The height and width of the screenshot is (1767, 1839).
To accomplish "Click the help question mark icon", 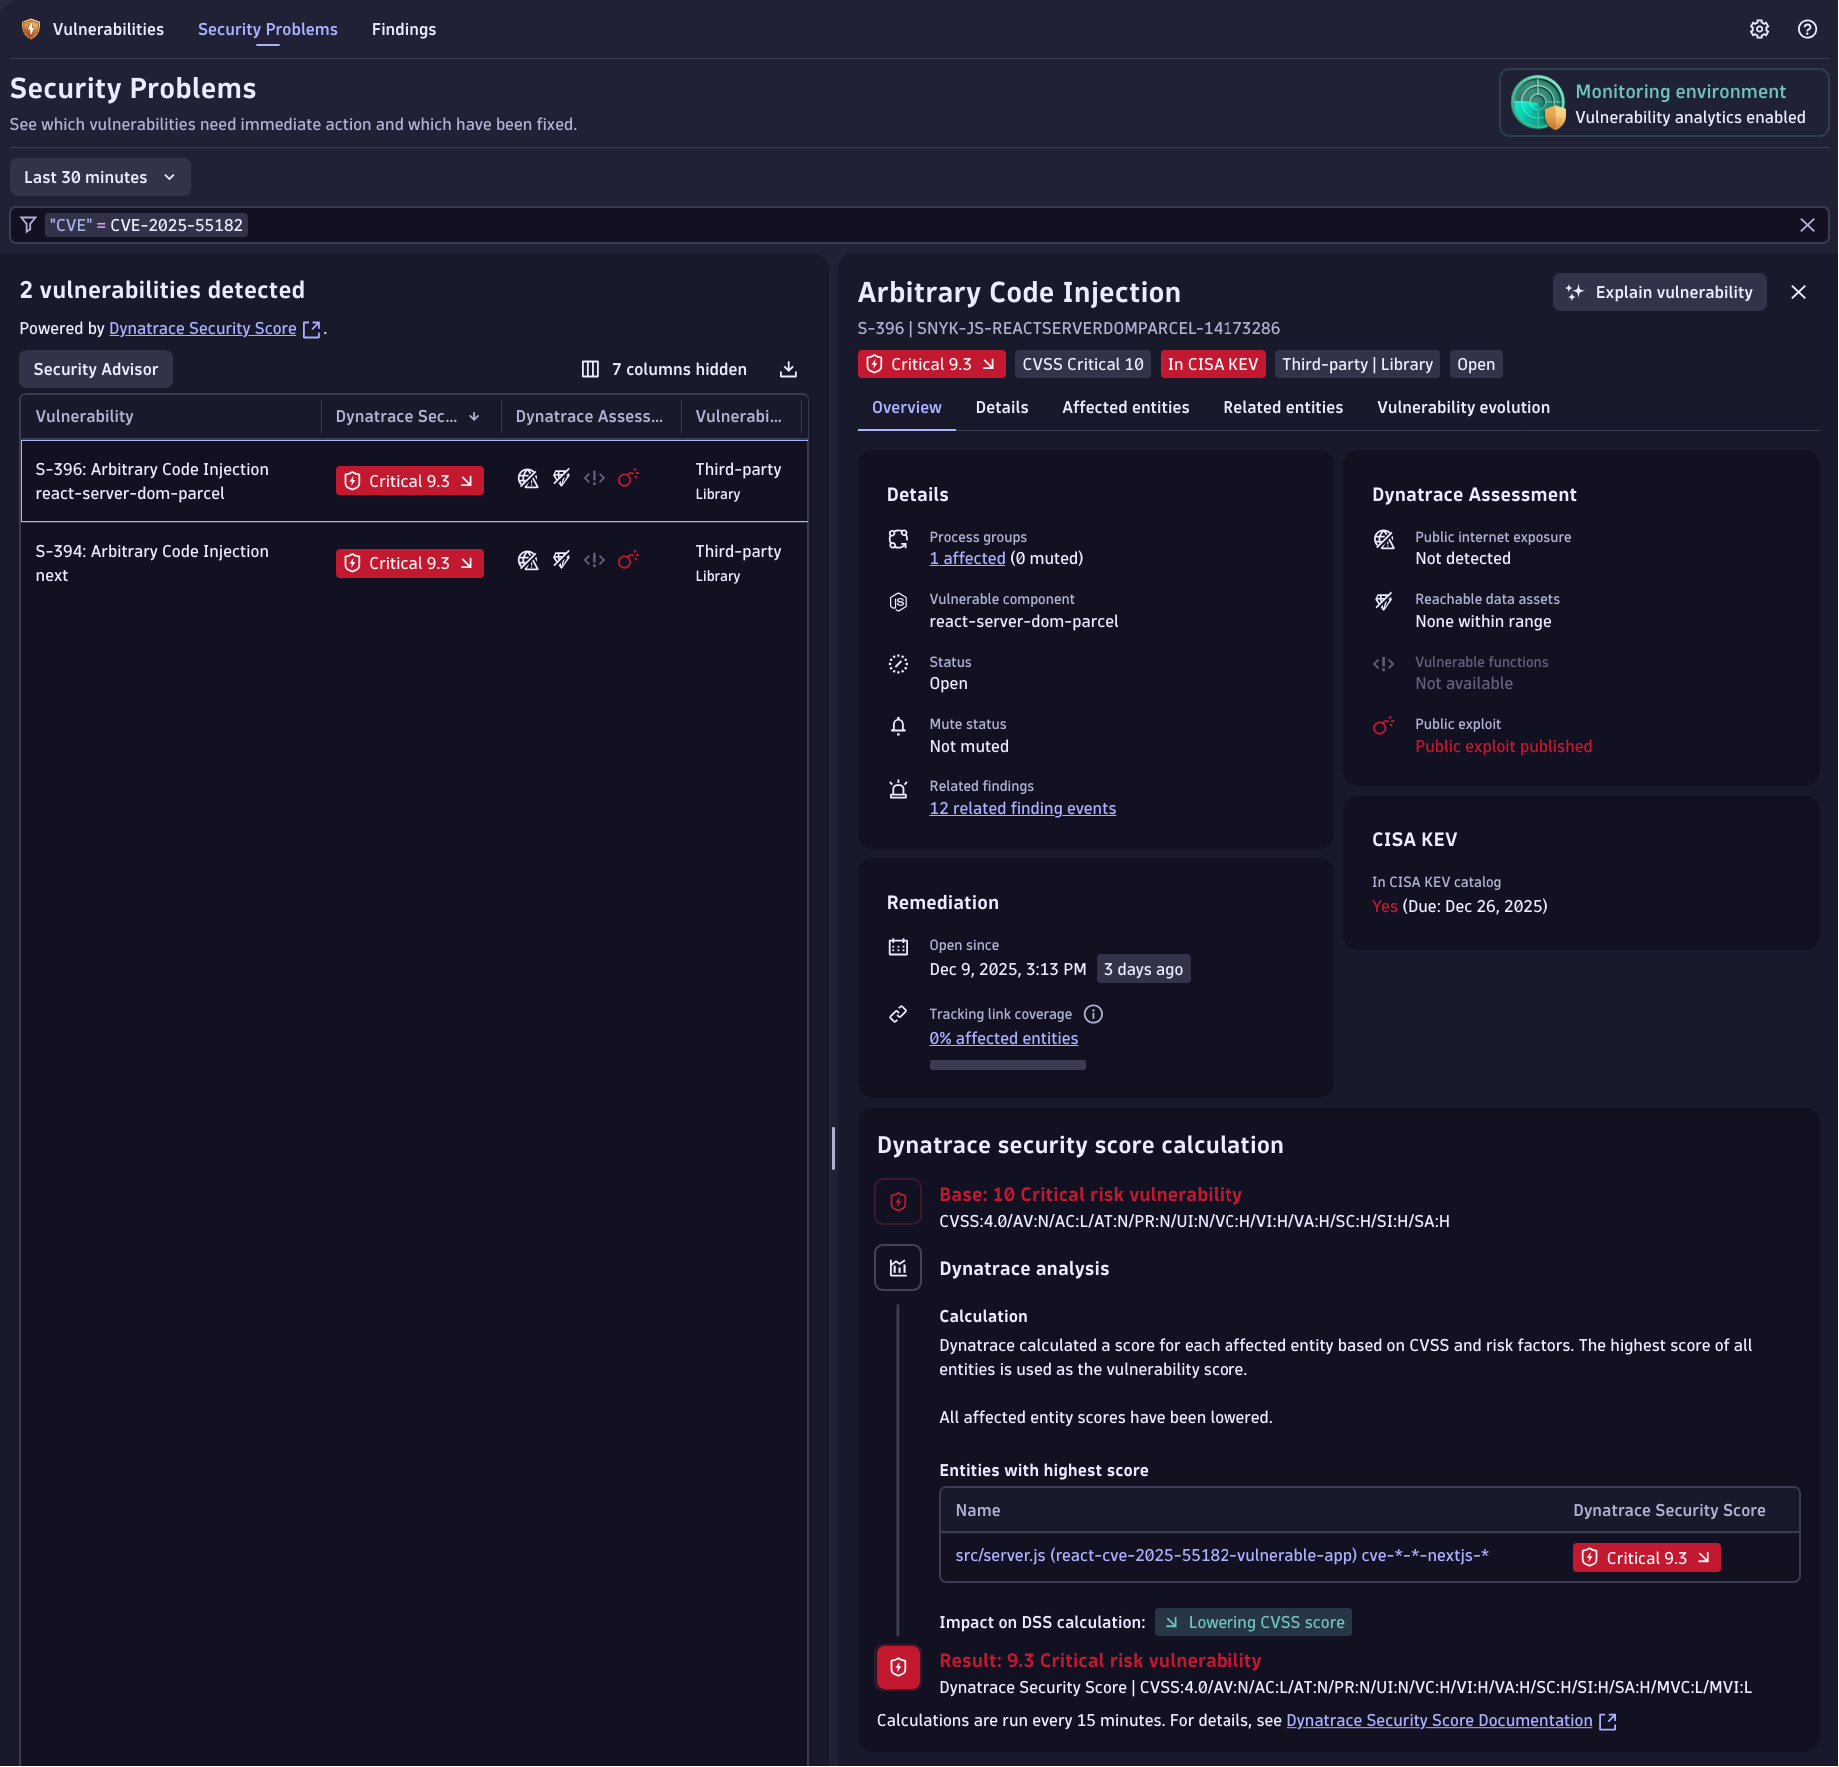I will pos(1807,29).
